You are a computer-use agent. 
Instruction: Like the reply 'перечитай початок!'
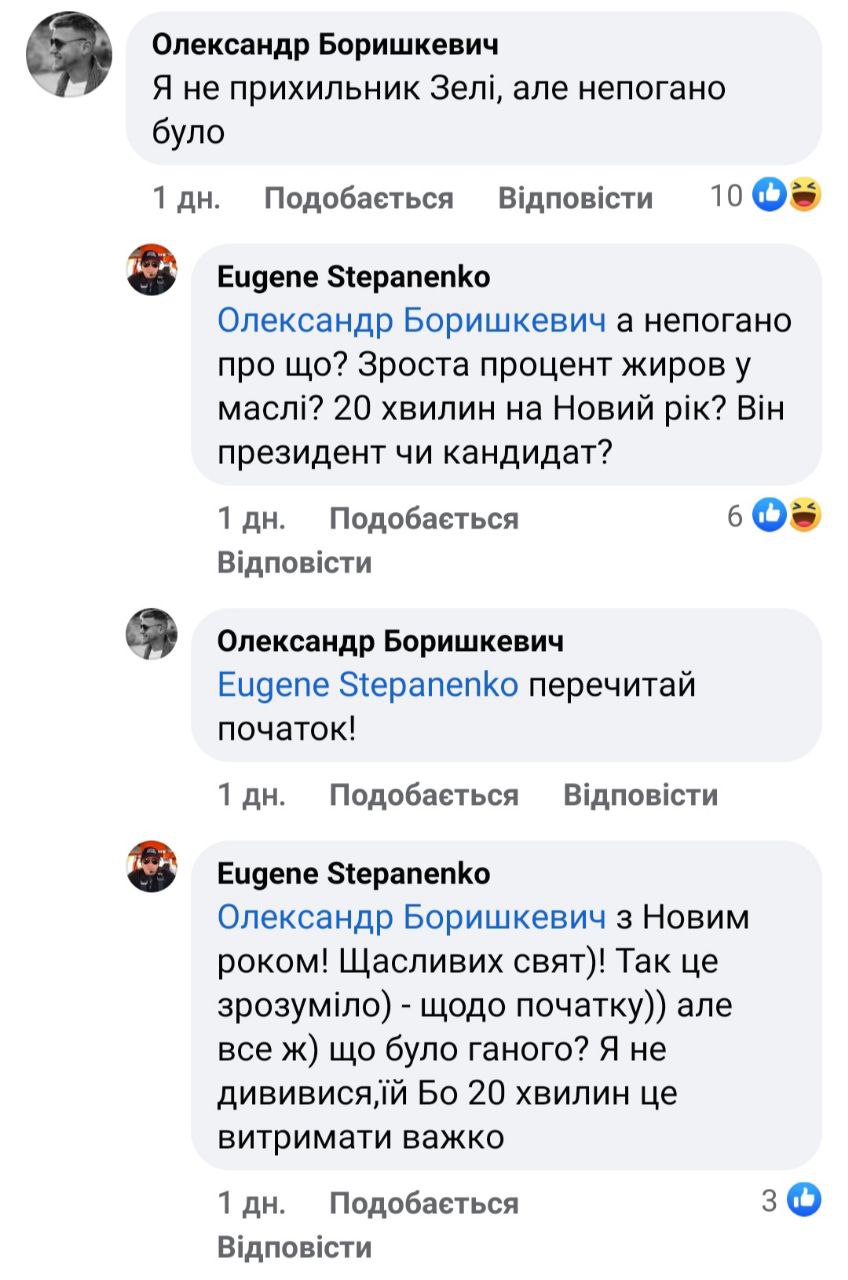click(424, 795)
